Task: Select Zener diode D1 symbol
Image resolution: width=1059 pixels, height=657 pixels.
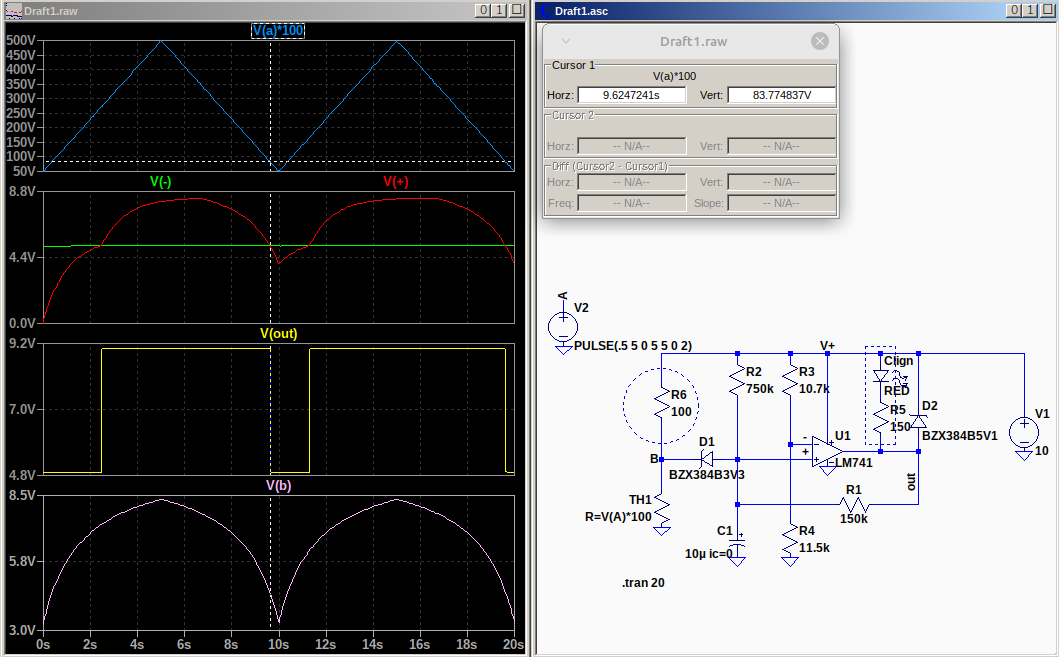Action: (x=706, y=459)
